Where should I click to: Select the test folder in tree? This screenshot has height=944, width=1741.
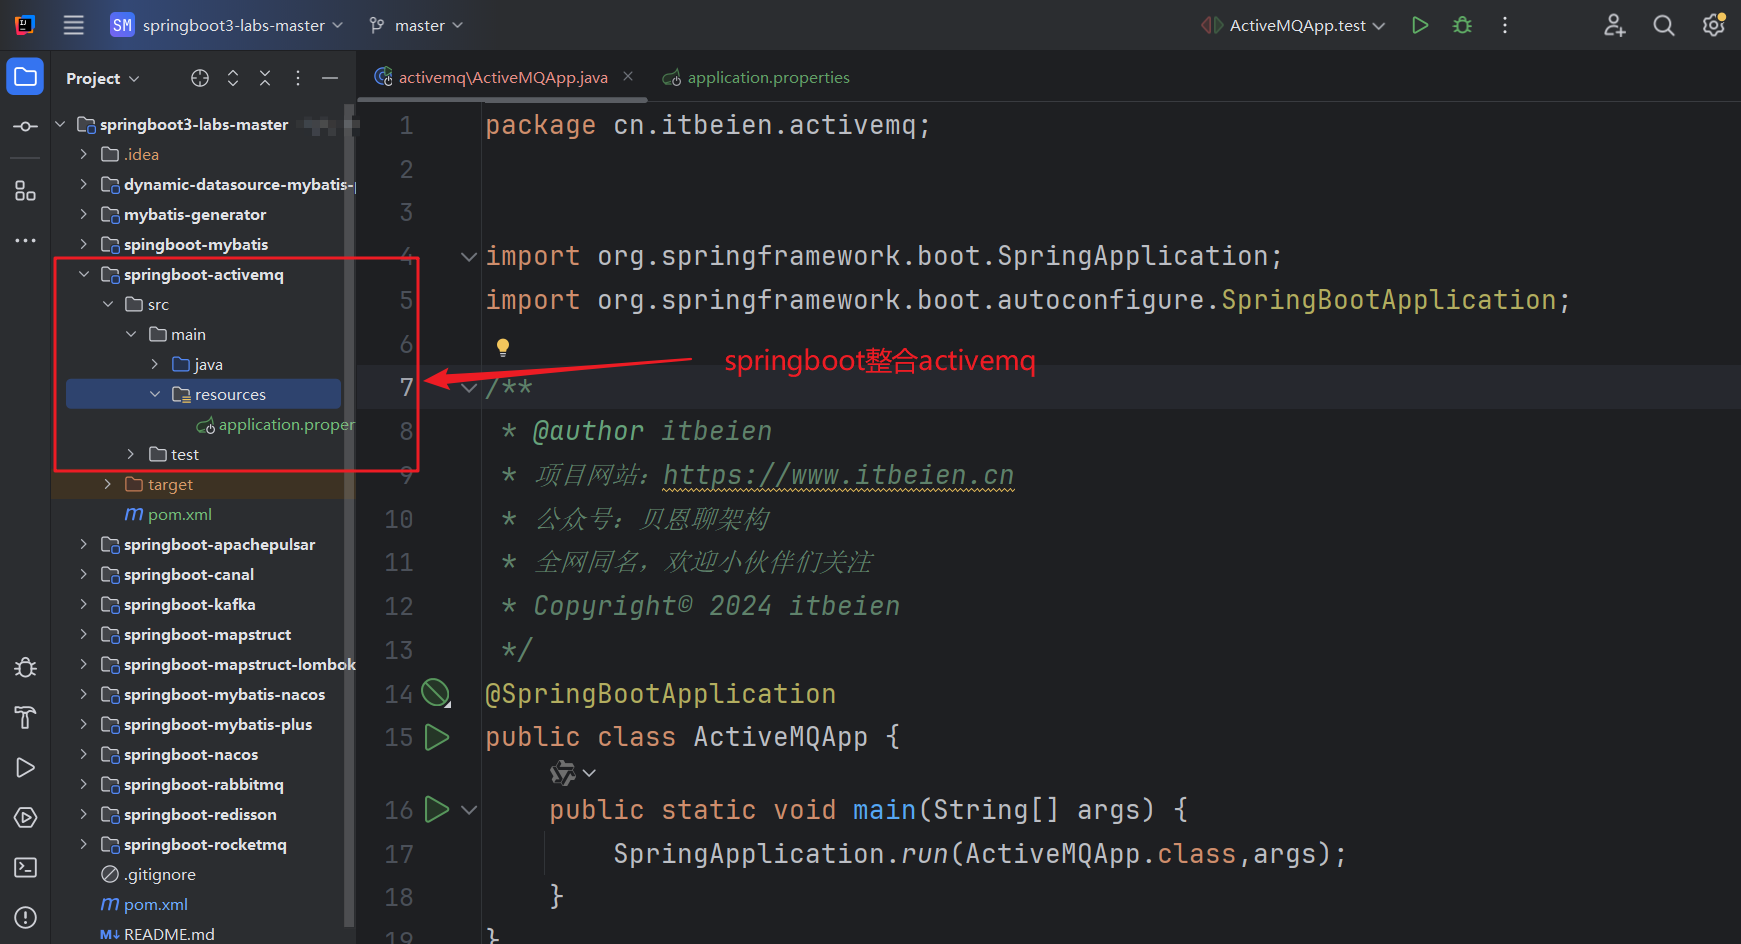point(174,454)
